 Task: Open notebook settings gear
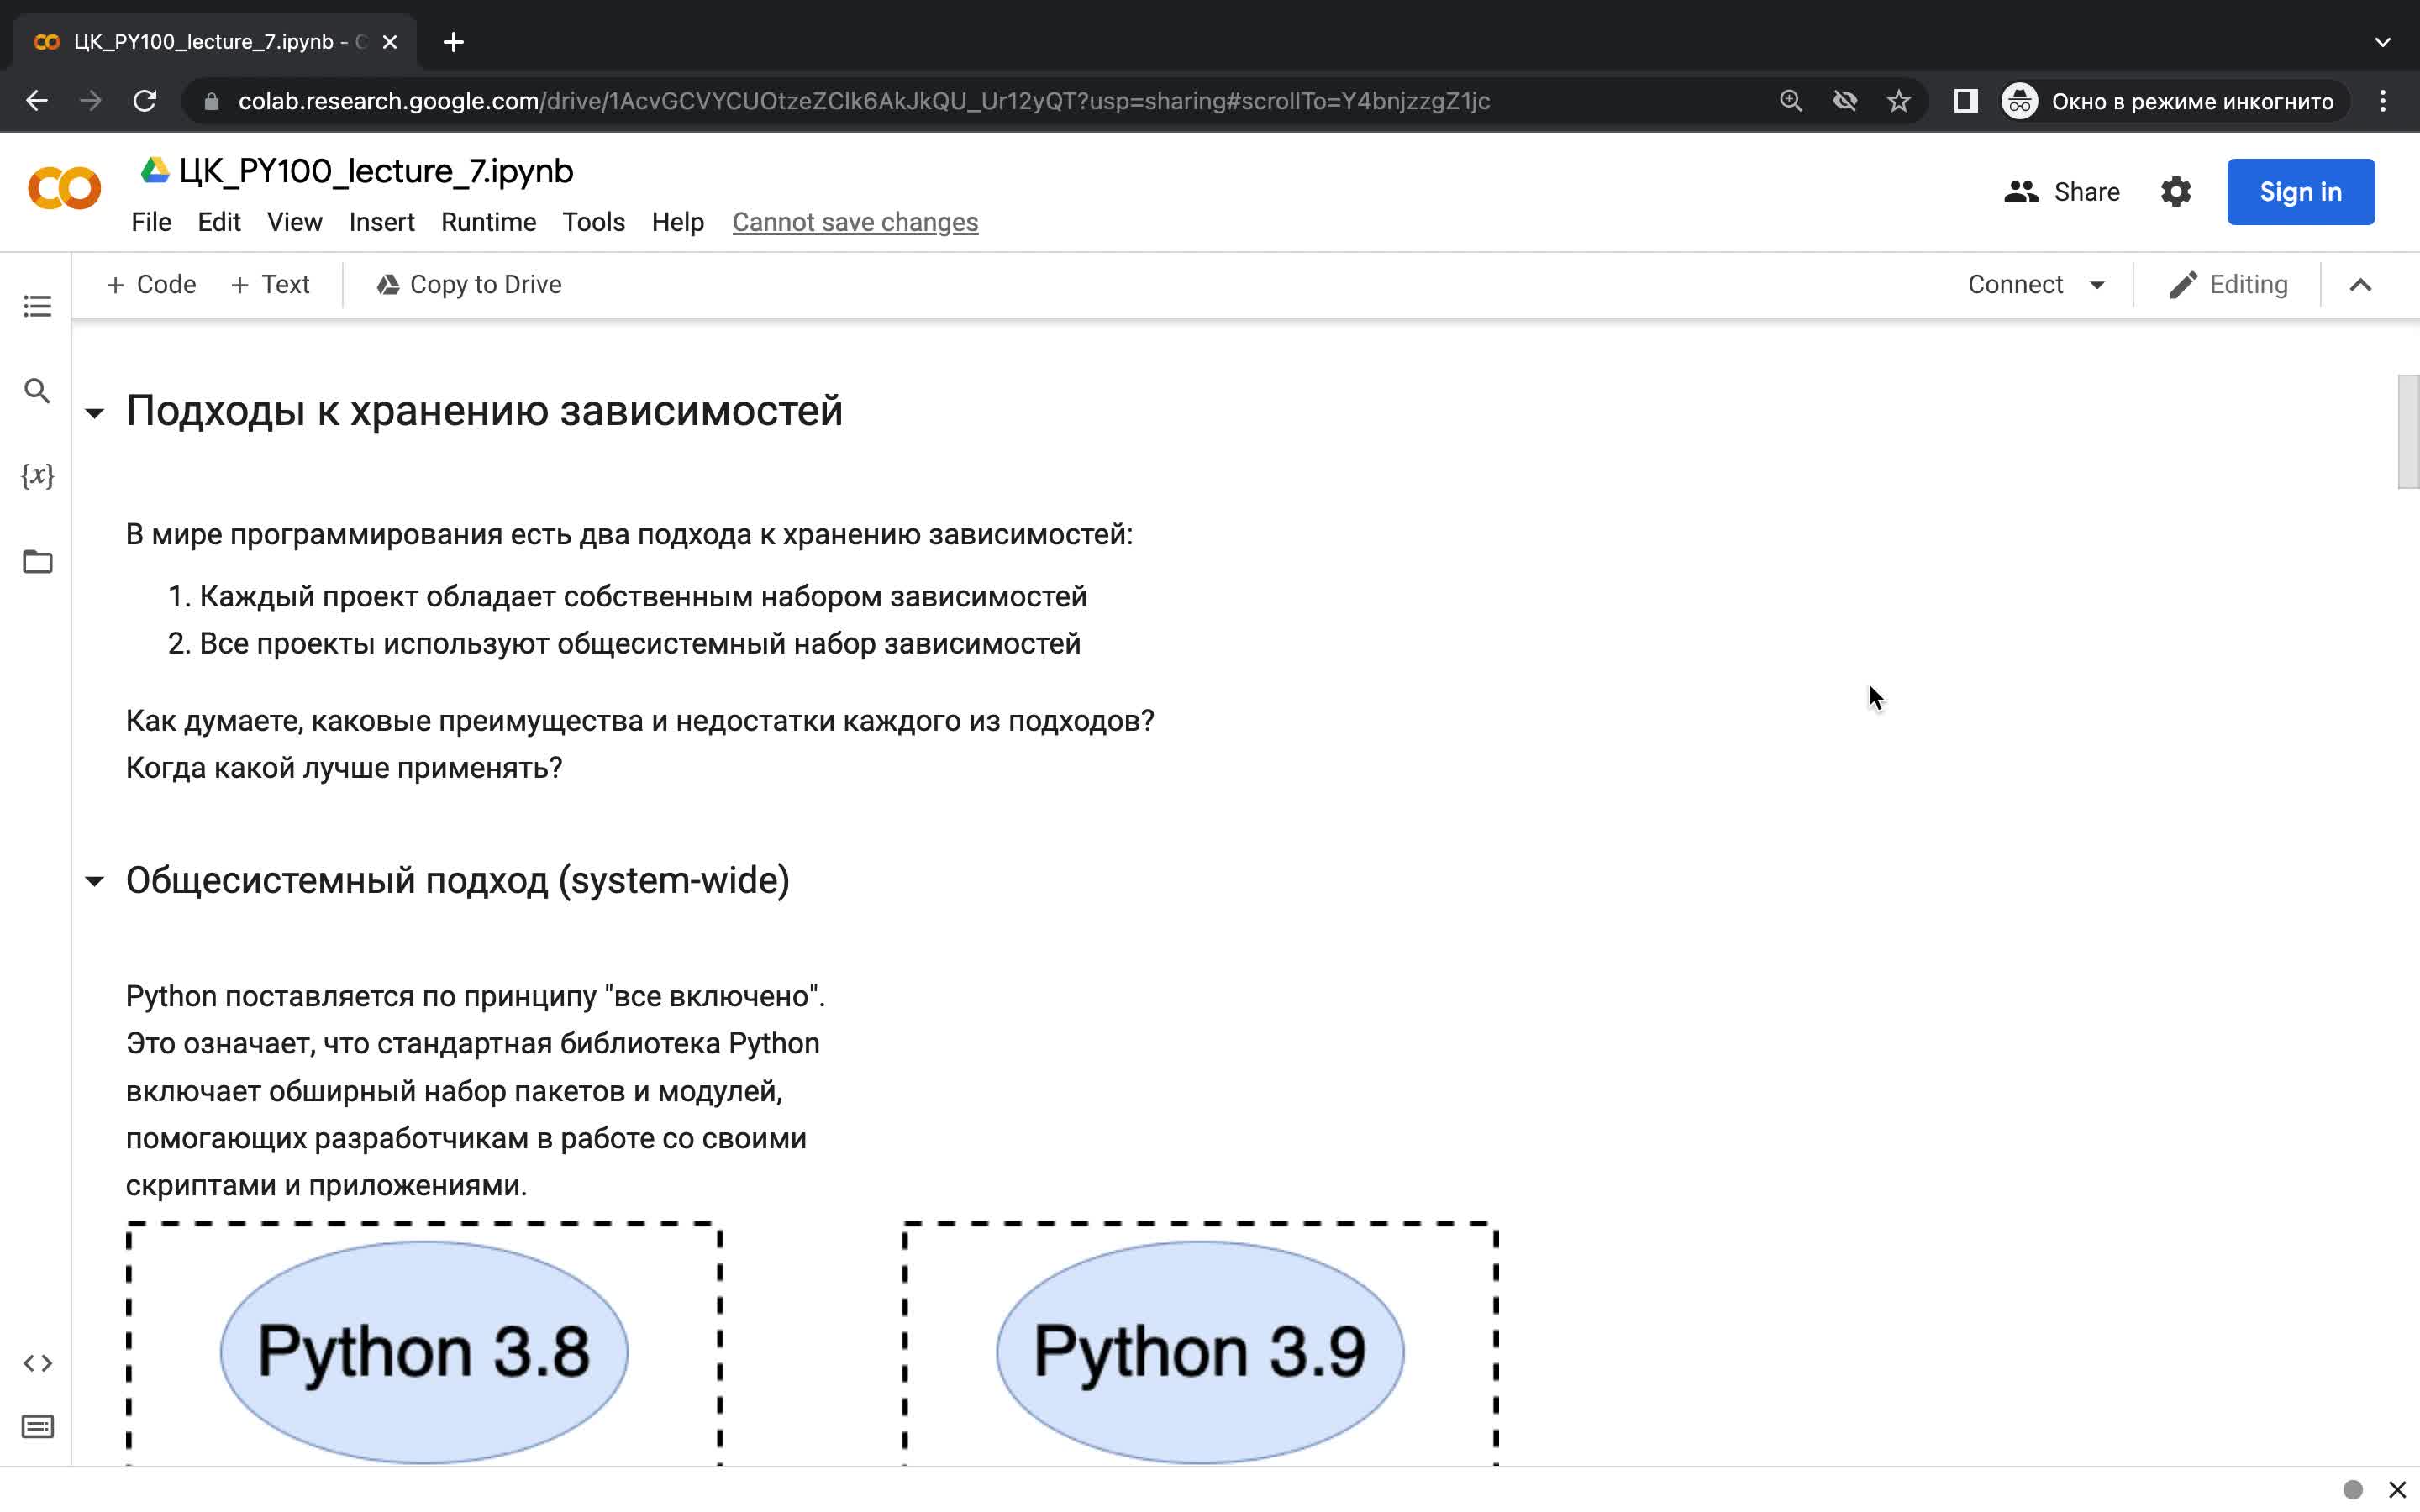pyautogui.click(x=2175, y=191)
